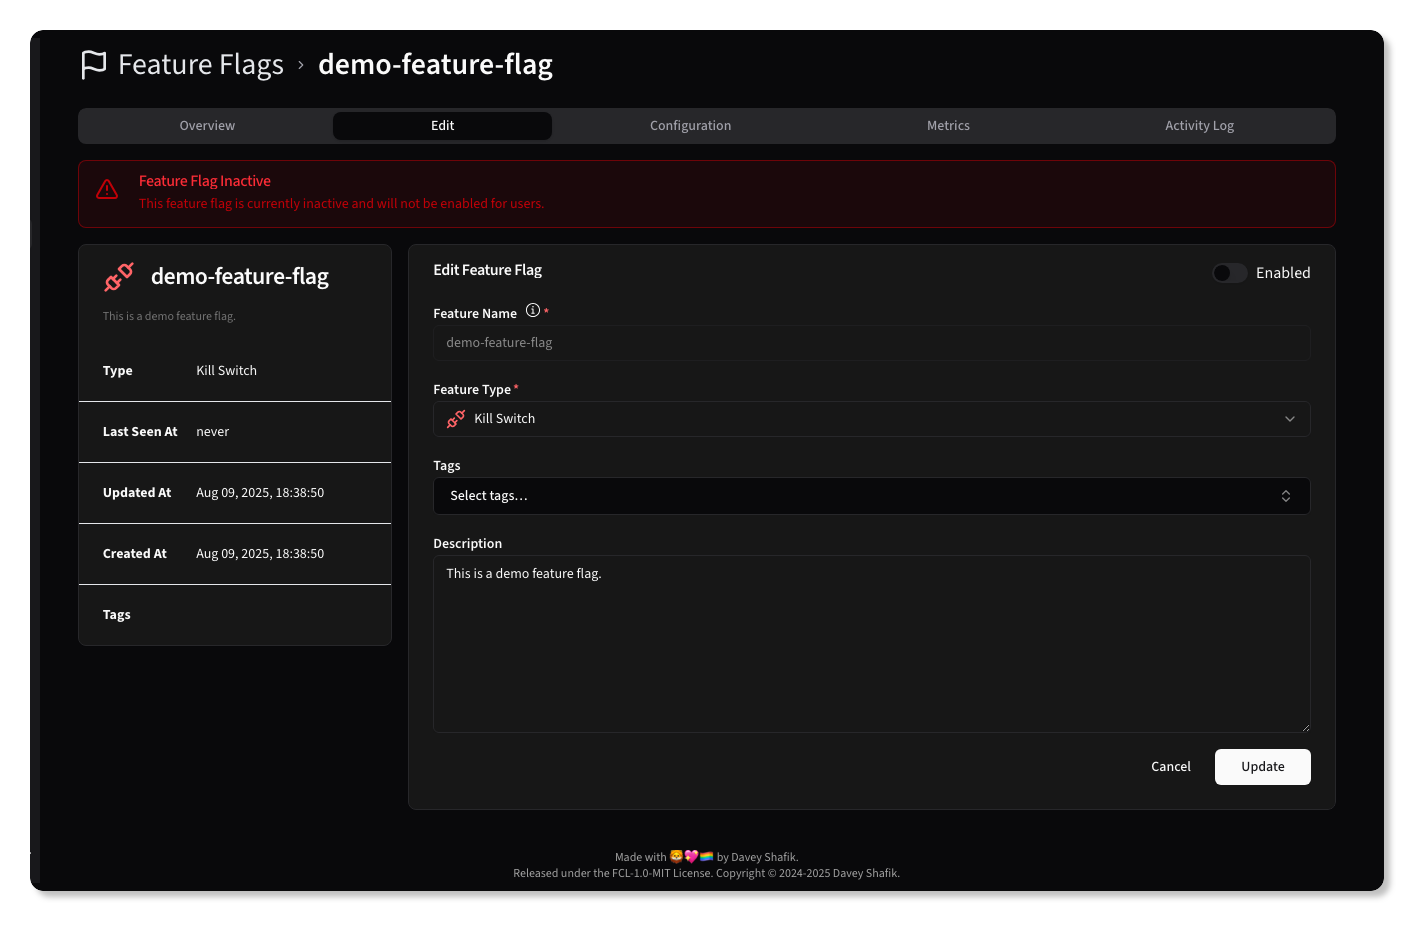The width and height of the screenshot is (1426, 933).
Task: Click the chevron on the Tags selector
Action: tap(1286, 495)
